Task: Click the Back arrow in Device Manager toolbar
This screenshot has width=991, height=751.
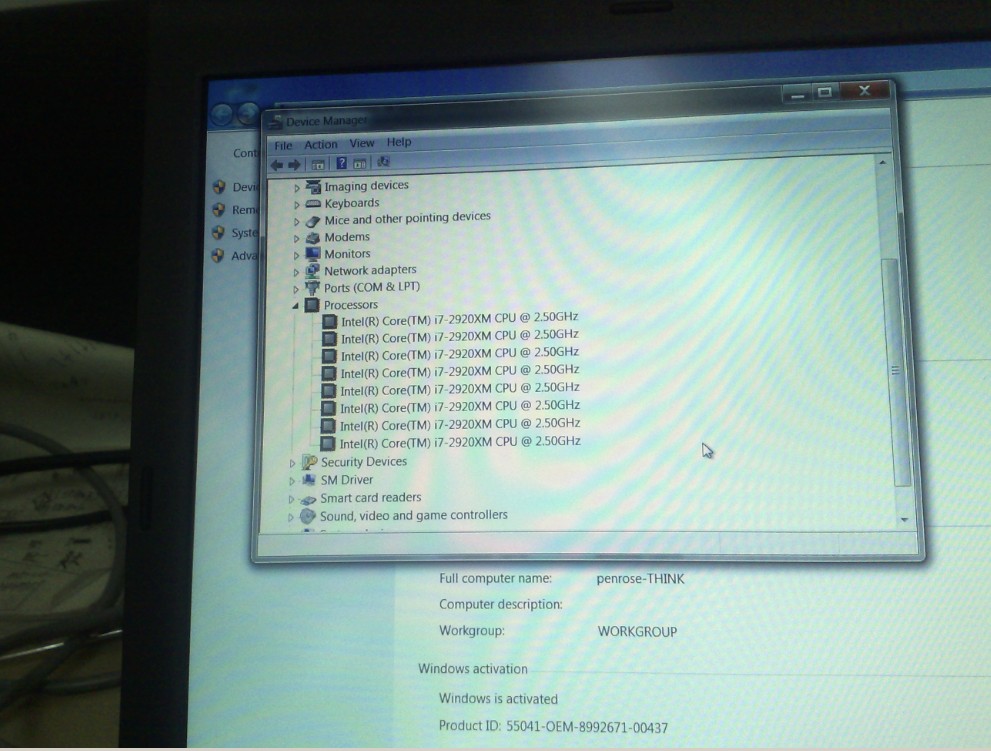Action: pos(277,165)
